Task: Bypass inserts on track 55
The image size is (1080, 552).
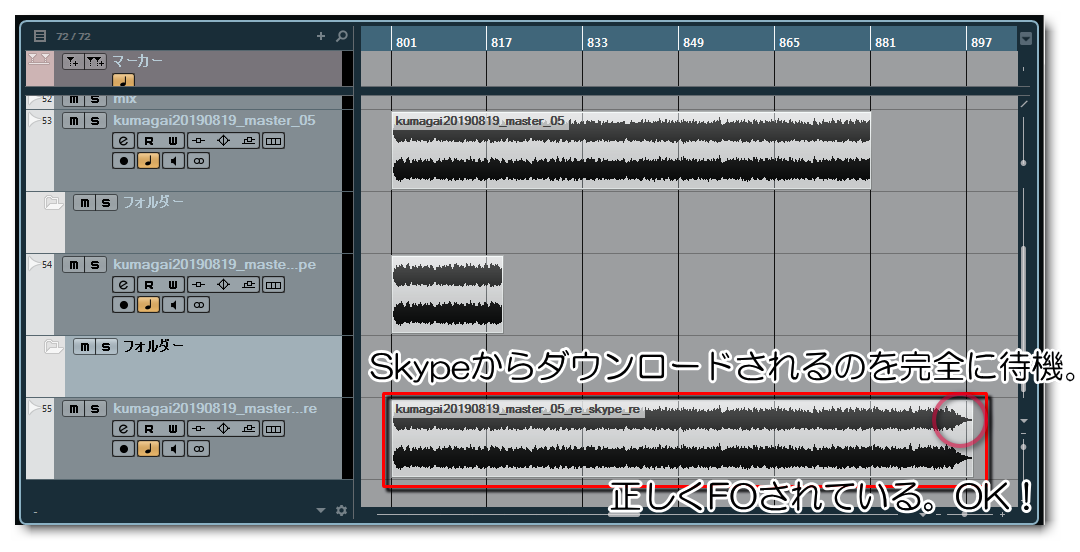Action: 198,429
